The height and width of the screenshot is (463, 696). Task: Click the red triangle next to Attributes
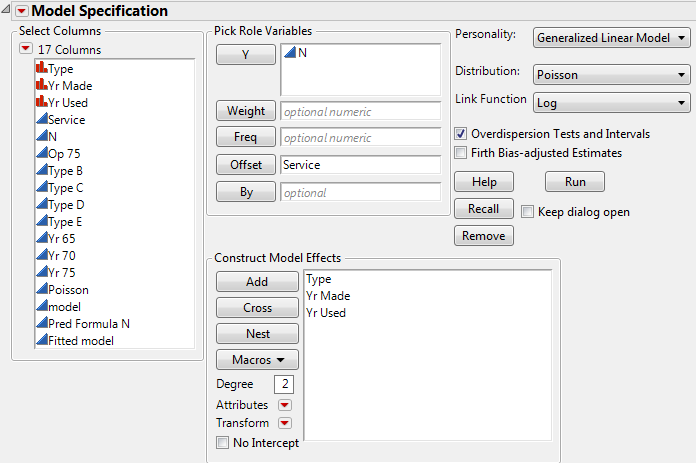[285, 405]
